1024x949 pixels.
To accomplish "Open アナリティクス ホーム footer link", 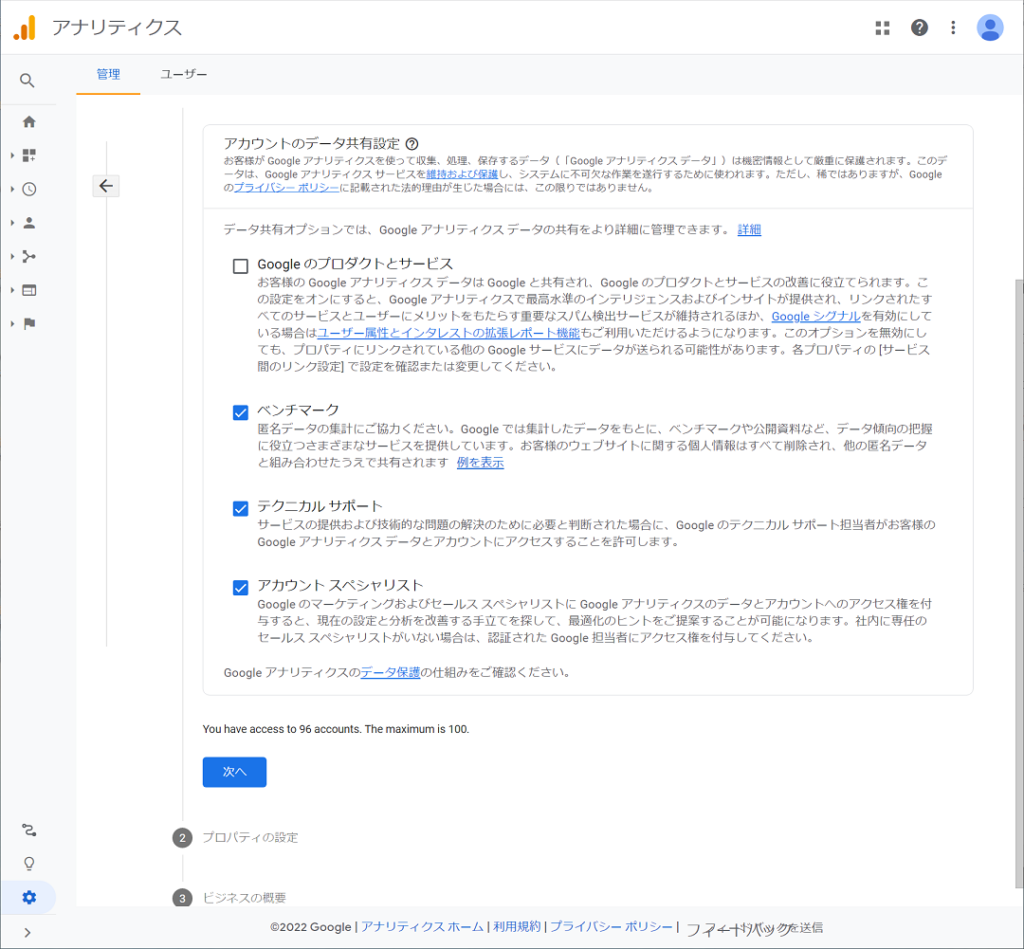I will point(423,927).
